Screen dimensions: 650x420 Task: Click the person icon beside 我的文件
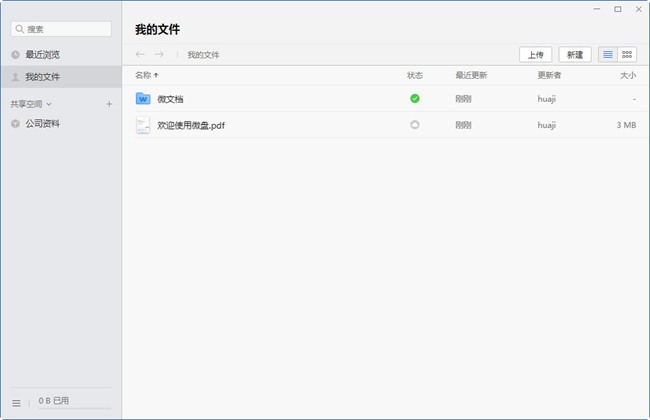coord(15,77)
